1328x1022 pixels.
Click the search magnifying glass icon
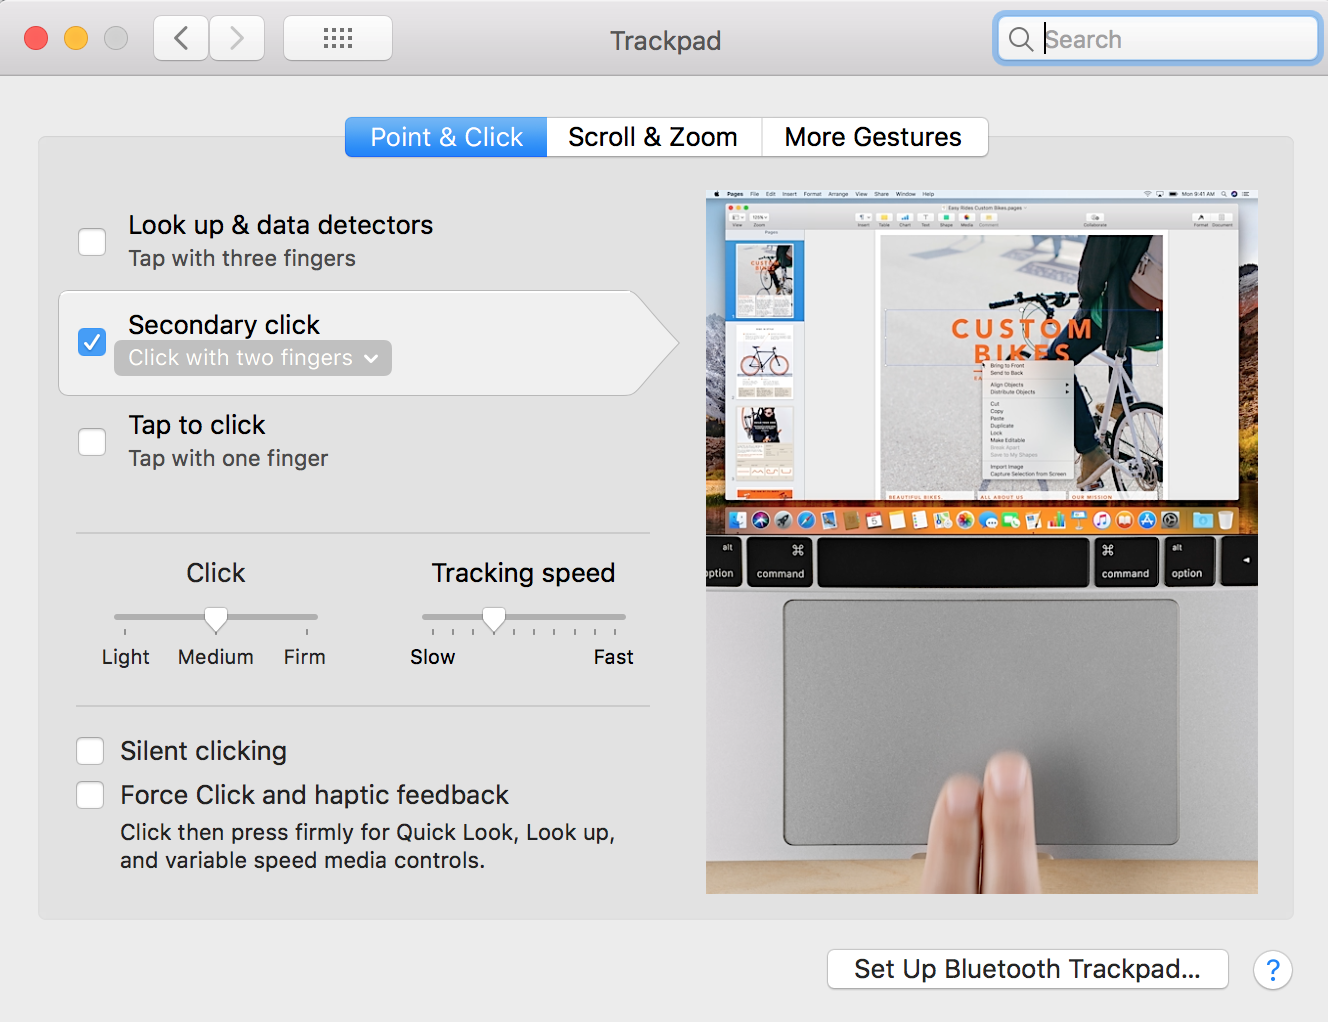(x=1021, y=39)
